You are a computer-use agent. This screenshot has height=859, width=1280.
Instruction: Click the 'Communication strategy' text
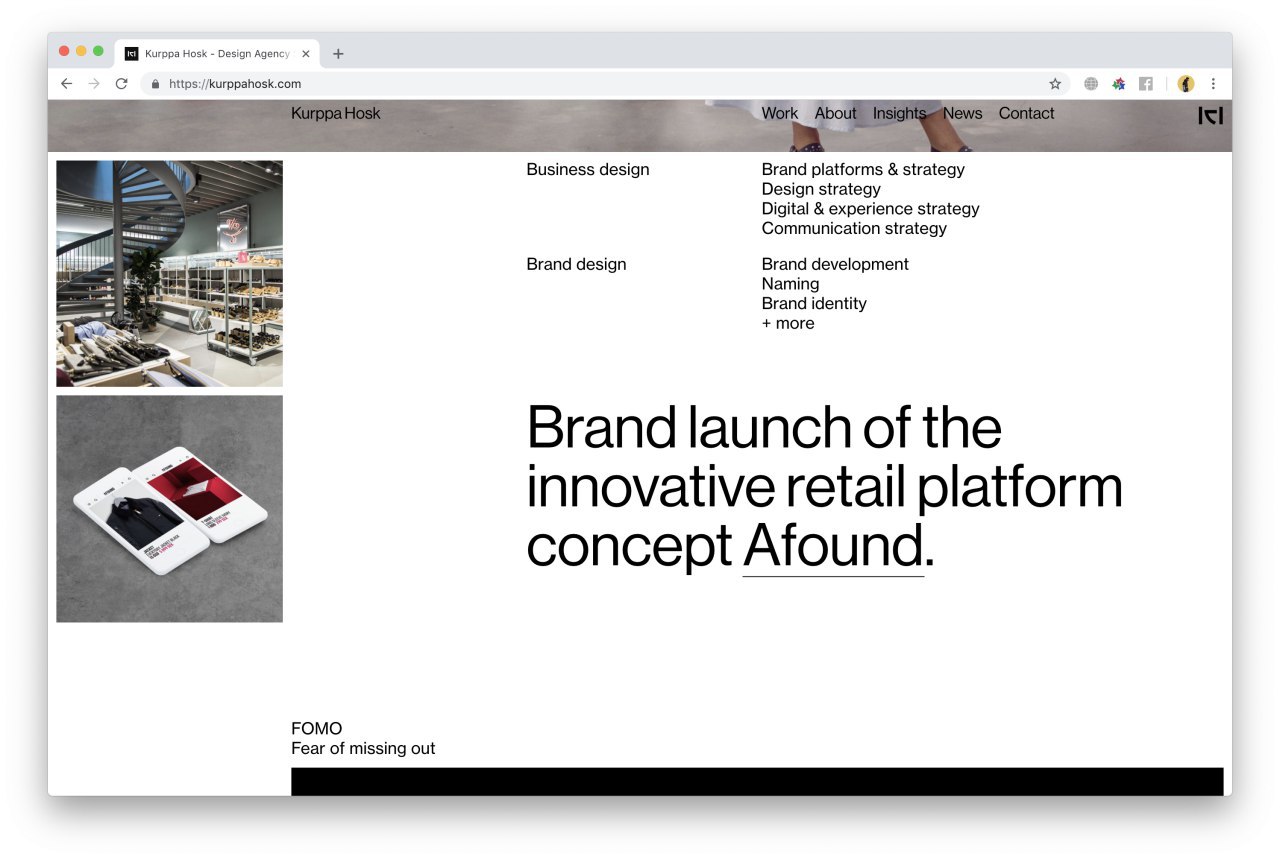click(x=854, y=228)
